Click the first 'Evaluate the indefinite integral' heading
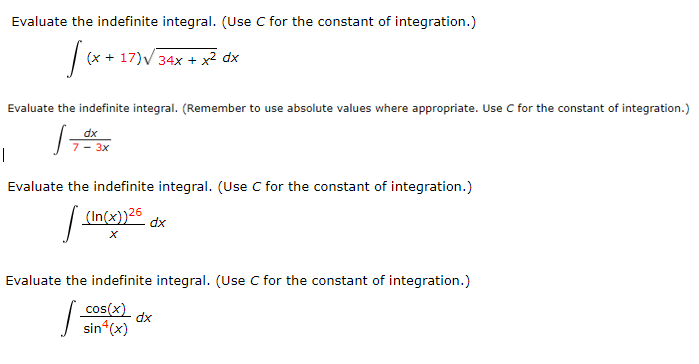Screen dimensions: 699x364 114,21
